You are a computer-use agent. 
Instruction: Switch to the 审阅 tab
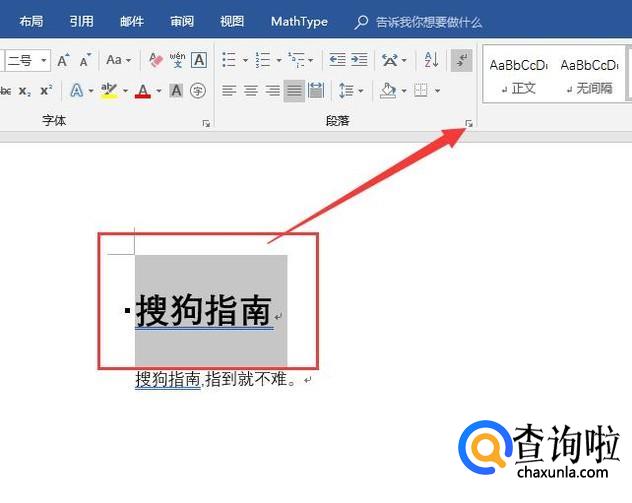tap(182, 21)
